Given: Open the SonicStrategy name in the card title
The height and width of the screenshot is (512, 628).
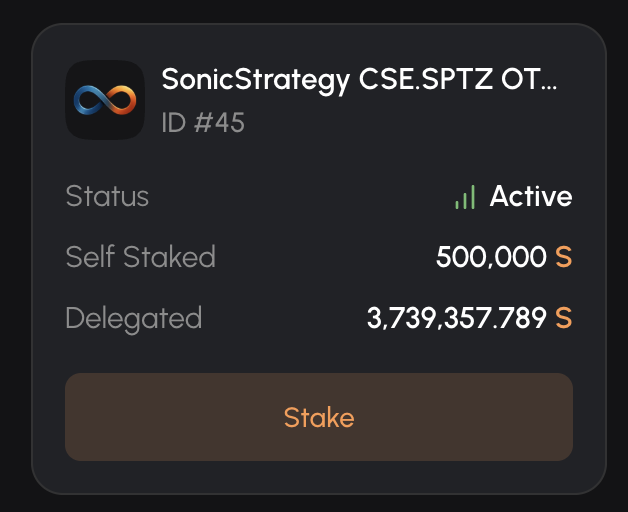Looking at the screenshot, I should click(x=256, y=80).
